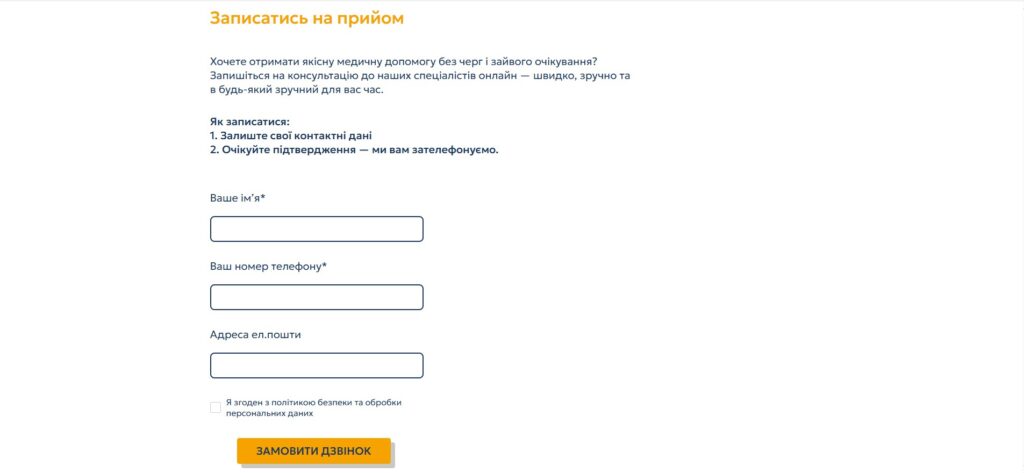Click the line starting "Запишіться на консультацію"

420,76
